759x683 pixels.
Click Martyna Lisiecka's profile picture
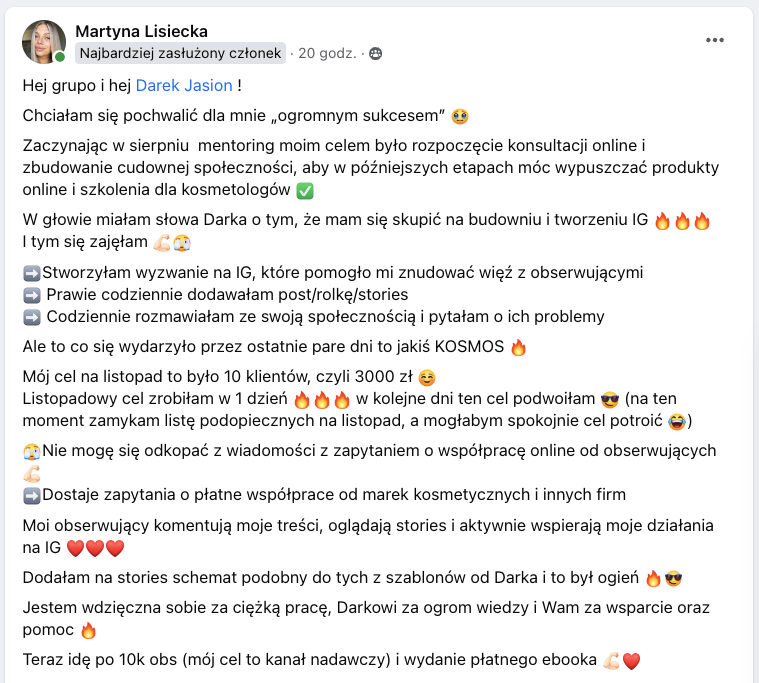(x=43, y=42)
